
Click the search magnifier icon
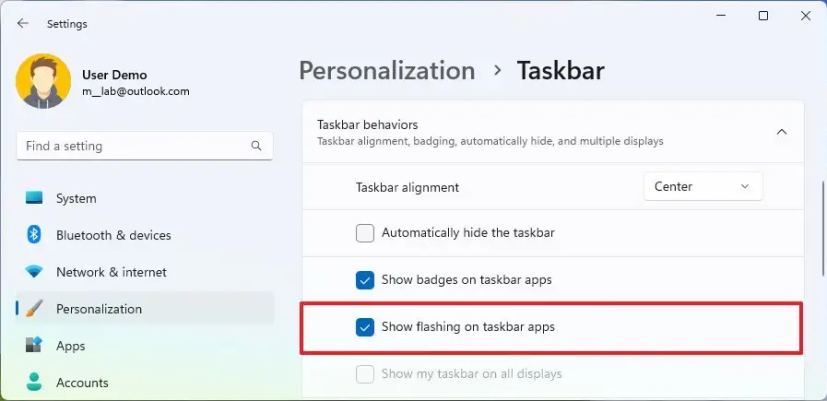(256, 146)
